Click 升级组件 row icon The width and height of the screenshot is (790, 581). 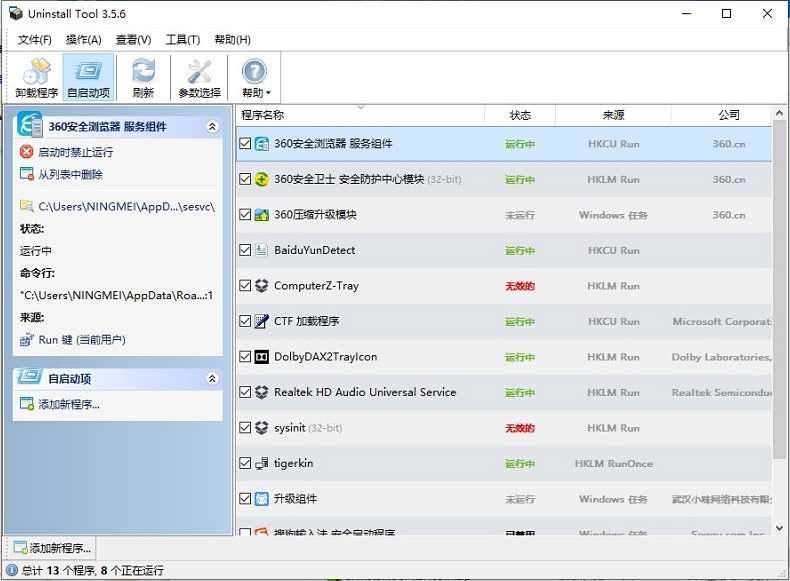(x=261, y=499)
